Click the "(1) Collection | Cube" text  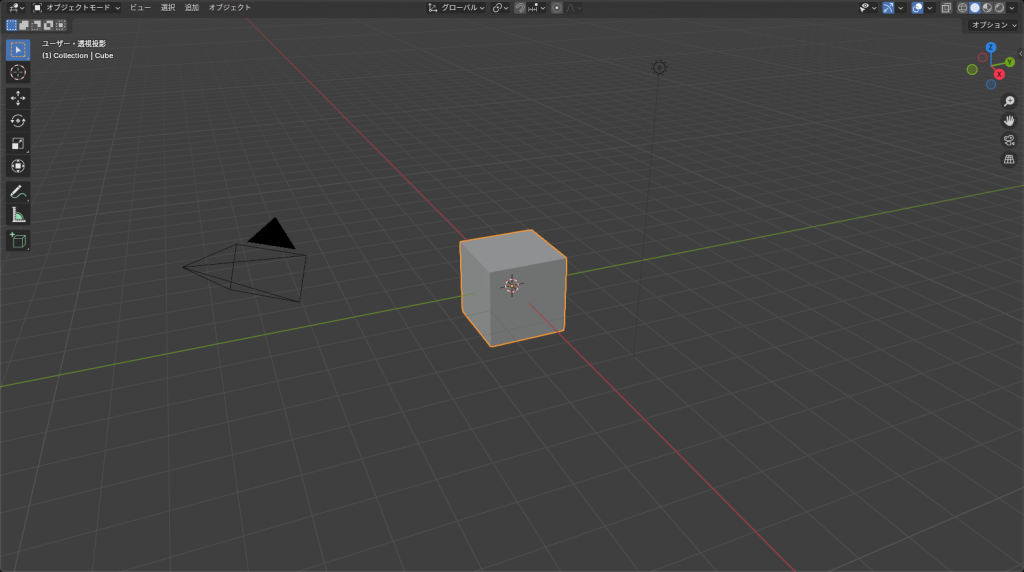coord(78,56)
